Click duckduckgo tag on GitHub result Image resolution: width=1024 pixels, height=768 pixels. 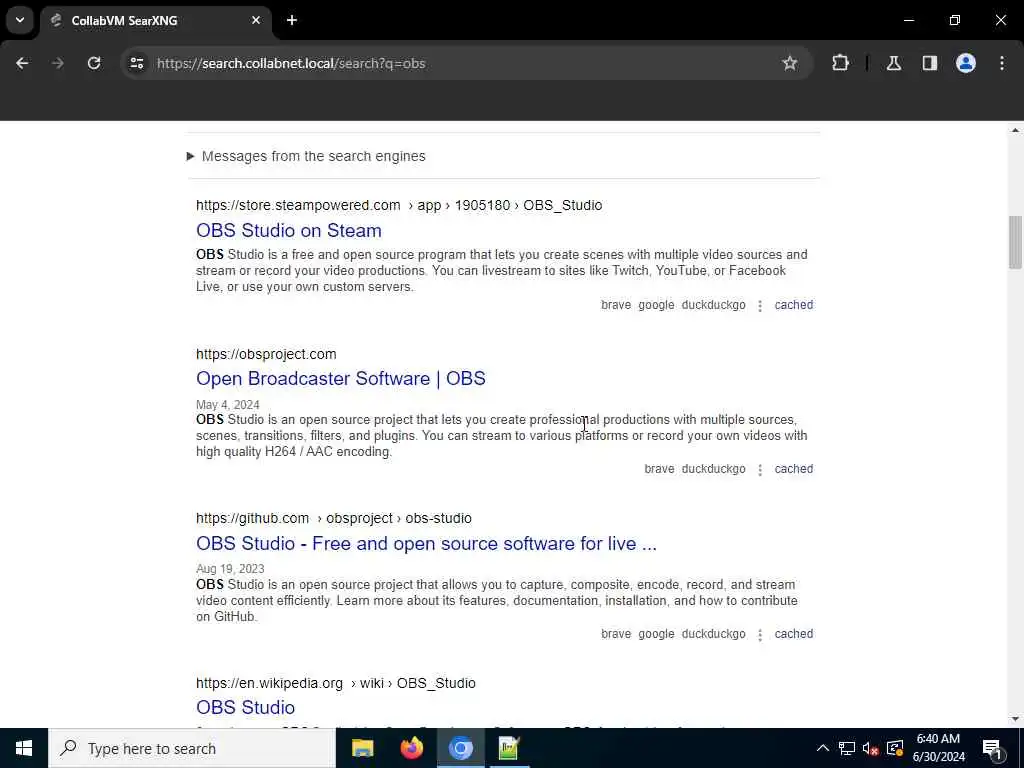click(713, 634)
